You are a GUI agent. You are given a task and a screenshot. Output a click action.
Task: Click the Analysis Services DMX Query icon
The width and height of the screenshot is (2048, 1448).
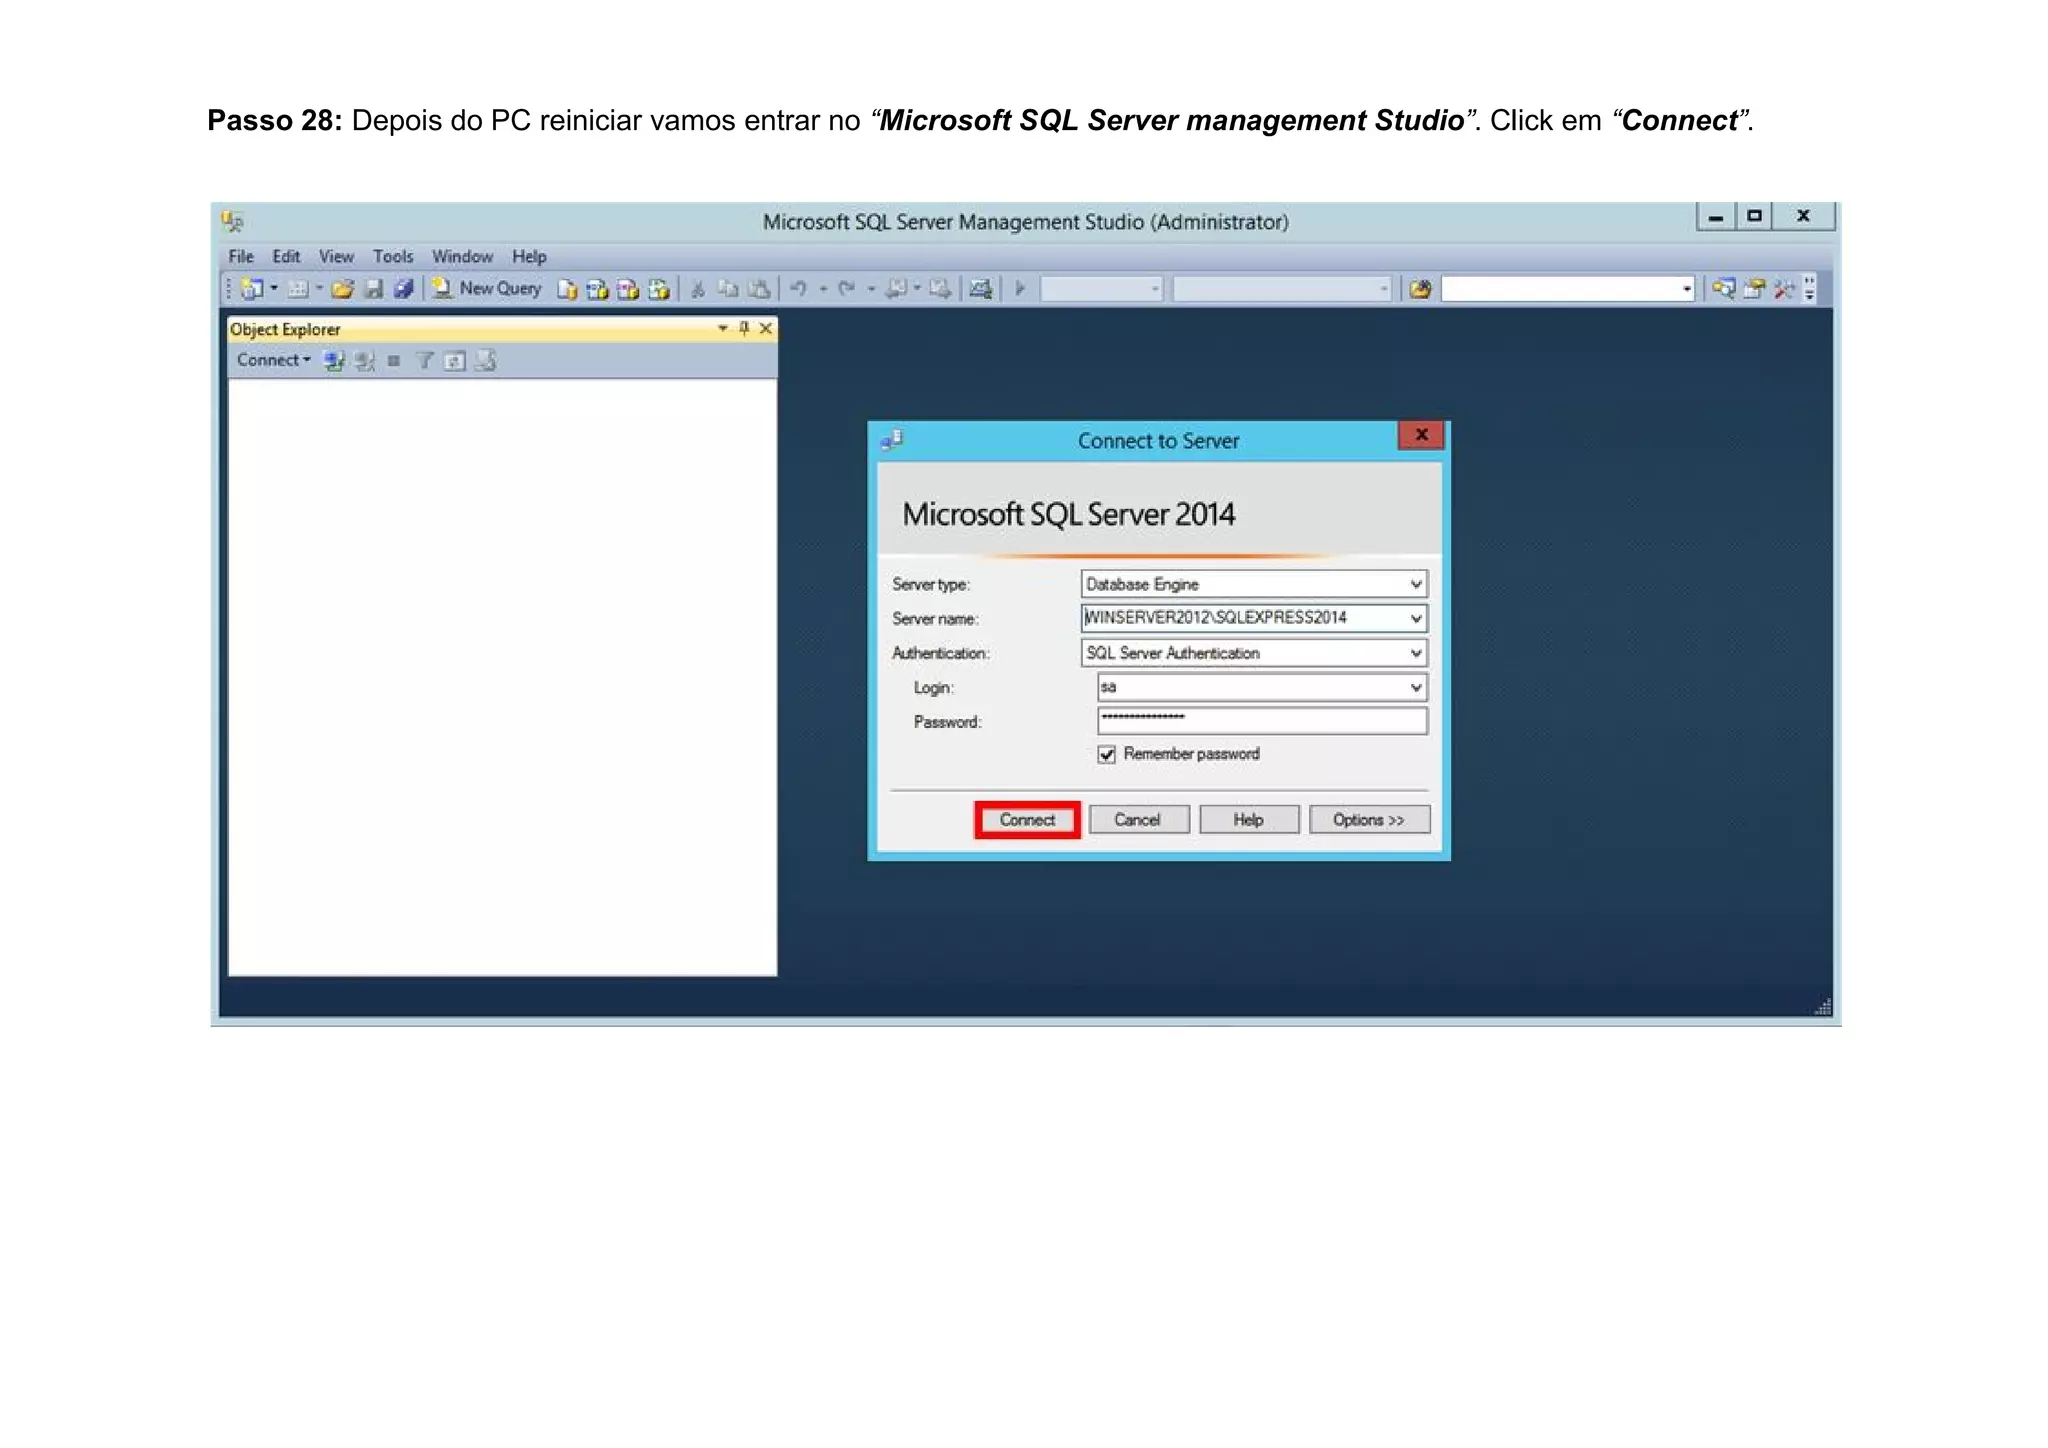[x=628, y=290]
